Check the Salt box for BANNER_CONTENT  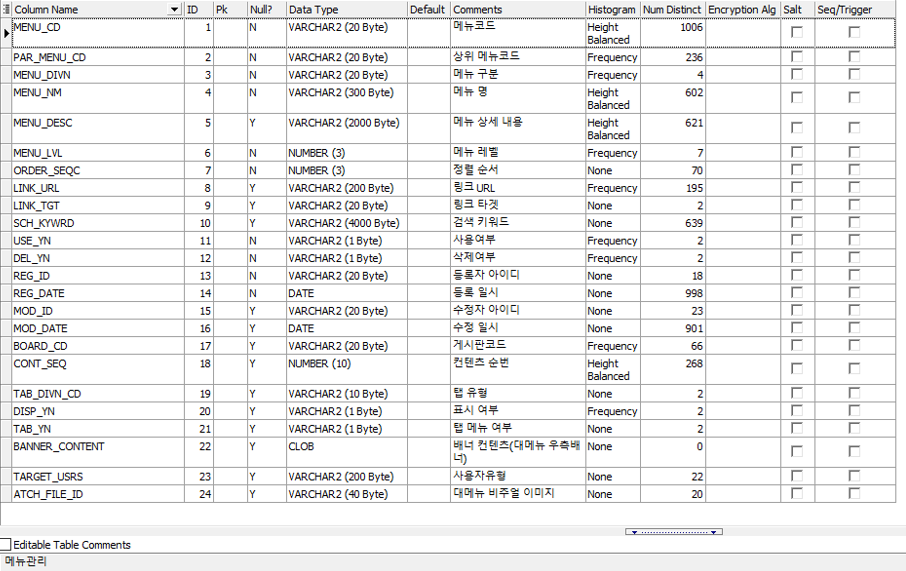tap(797, 451)
